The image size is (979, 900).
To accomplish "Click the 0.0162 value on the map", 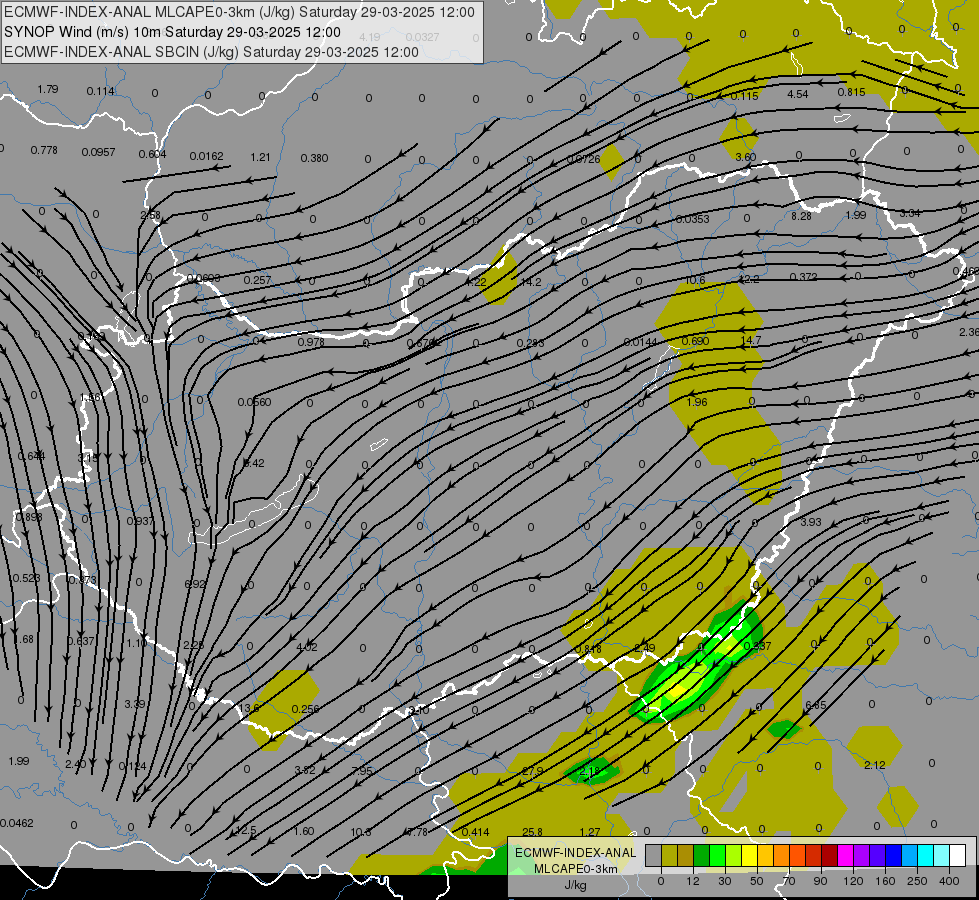I will [x=206, y=156].
